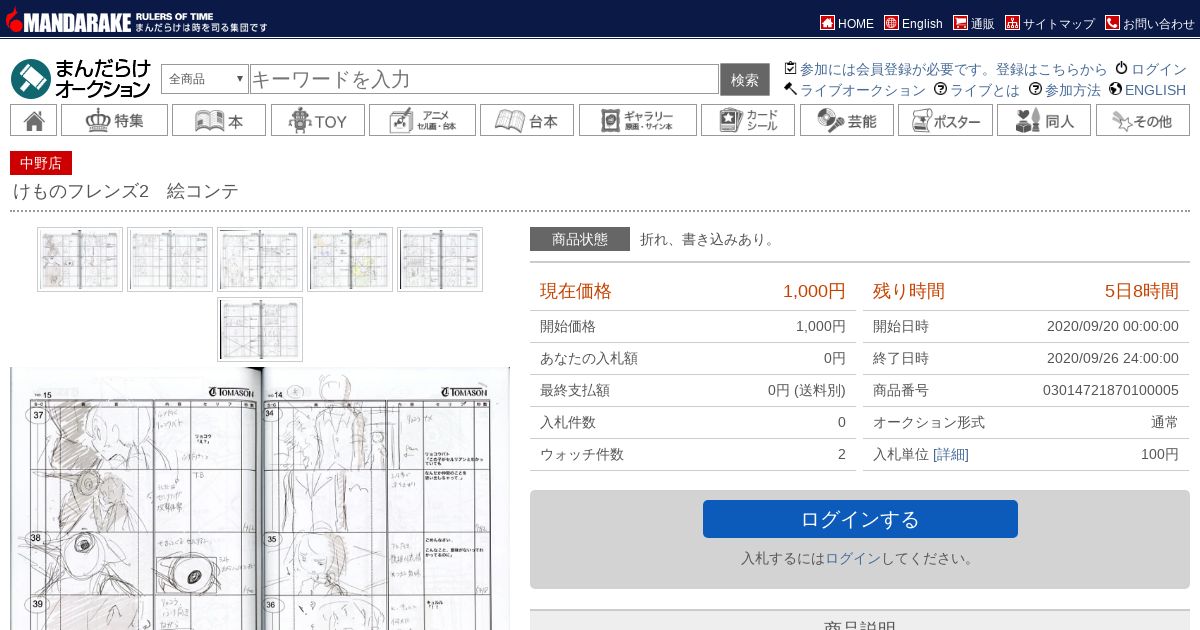Open the TOY category with robot icon
Viewport: 1200px width, 630px height.
point(317,121)
